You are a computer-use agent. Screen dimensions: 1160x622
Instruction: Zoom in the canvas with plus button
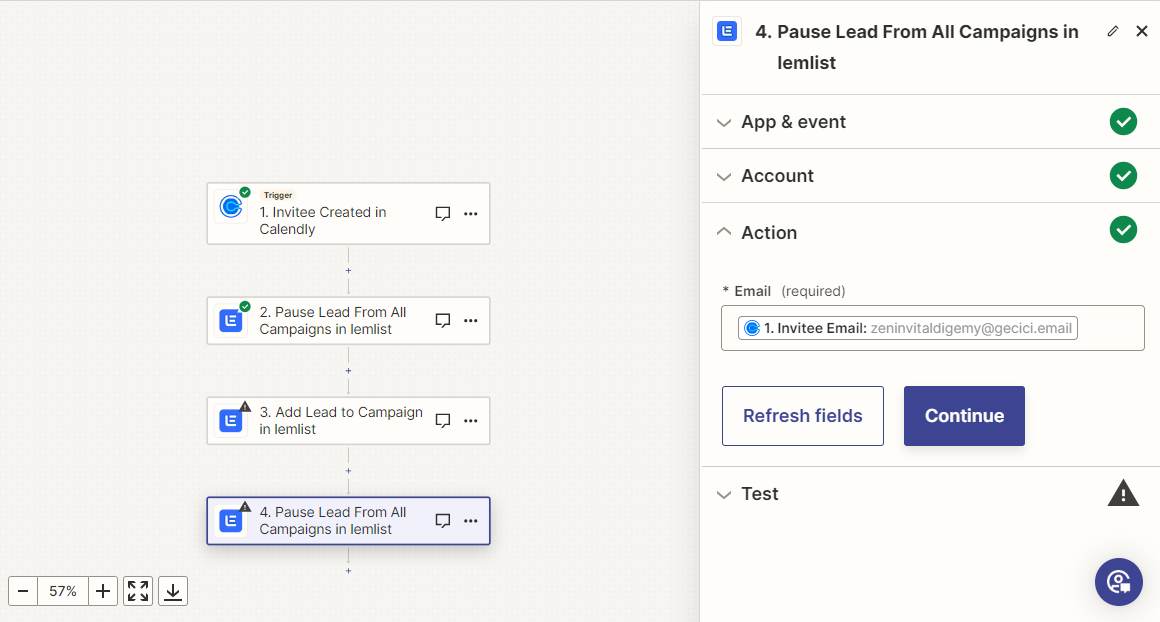pos(103,591)
